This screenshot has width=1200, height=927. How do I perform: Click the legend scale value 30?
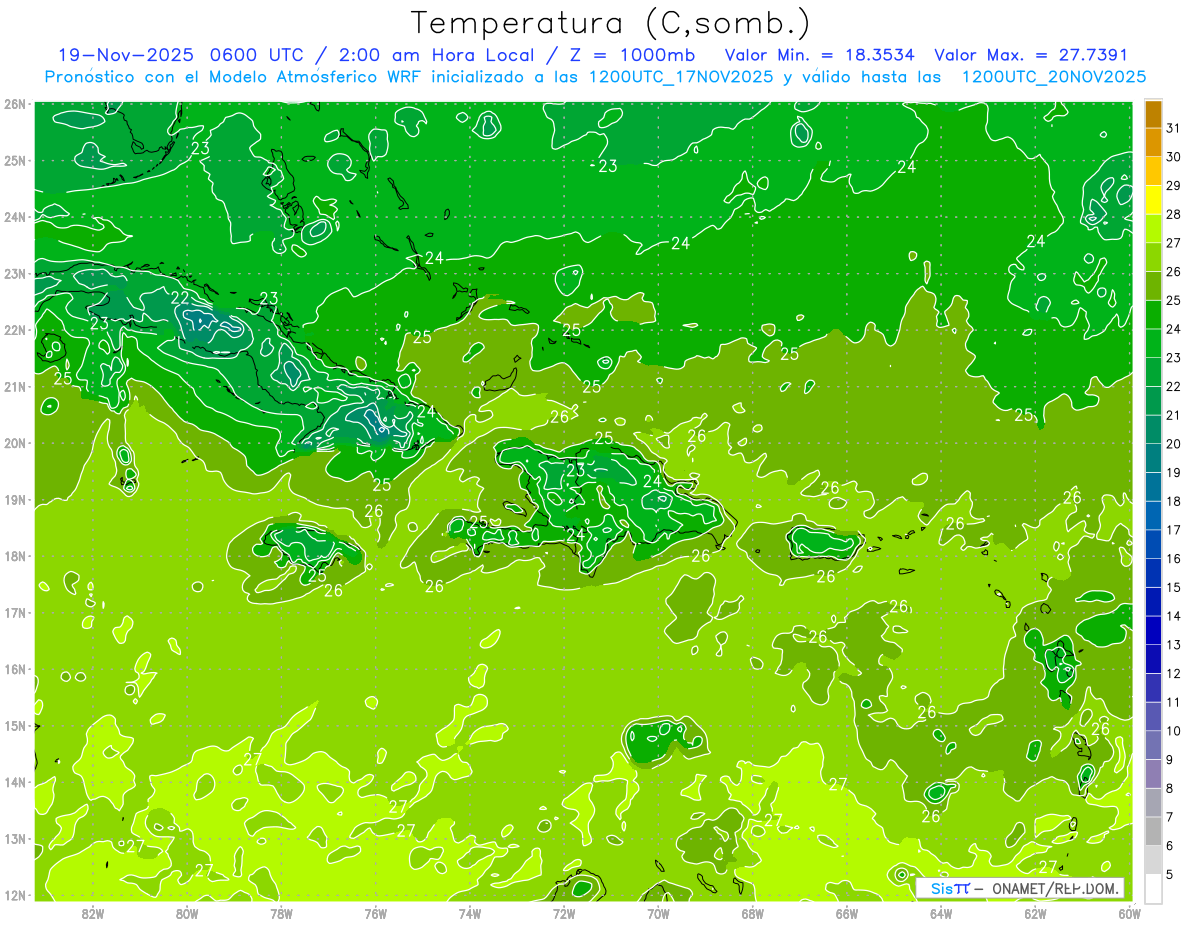[1174, 157]
